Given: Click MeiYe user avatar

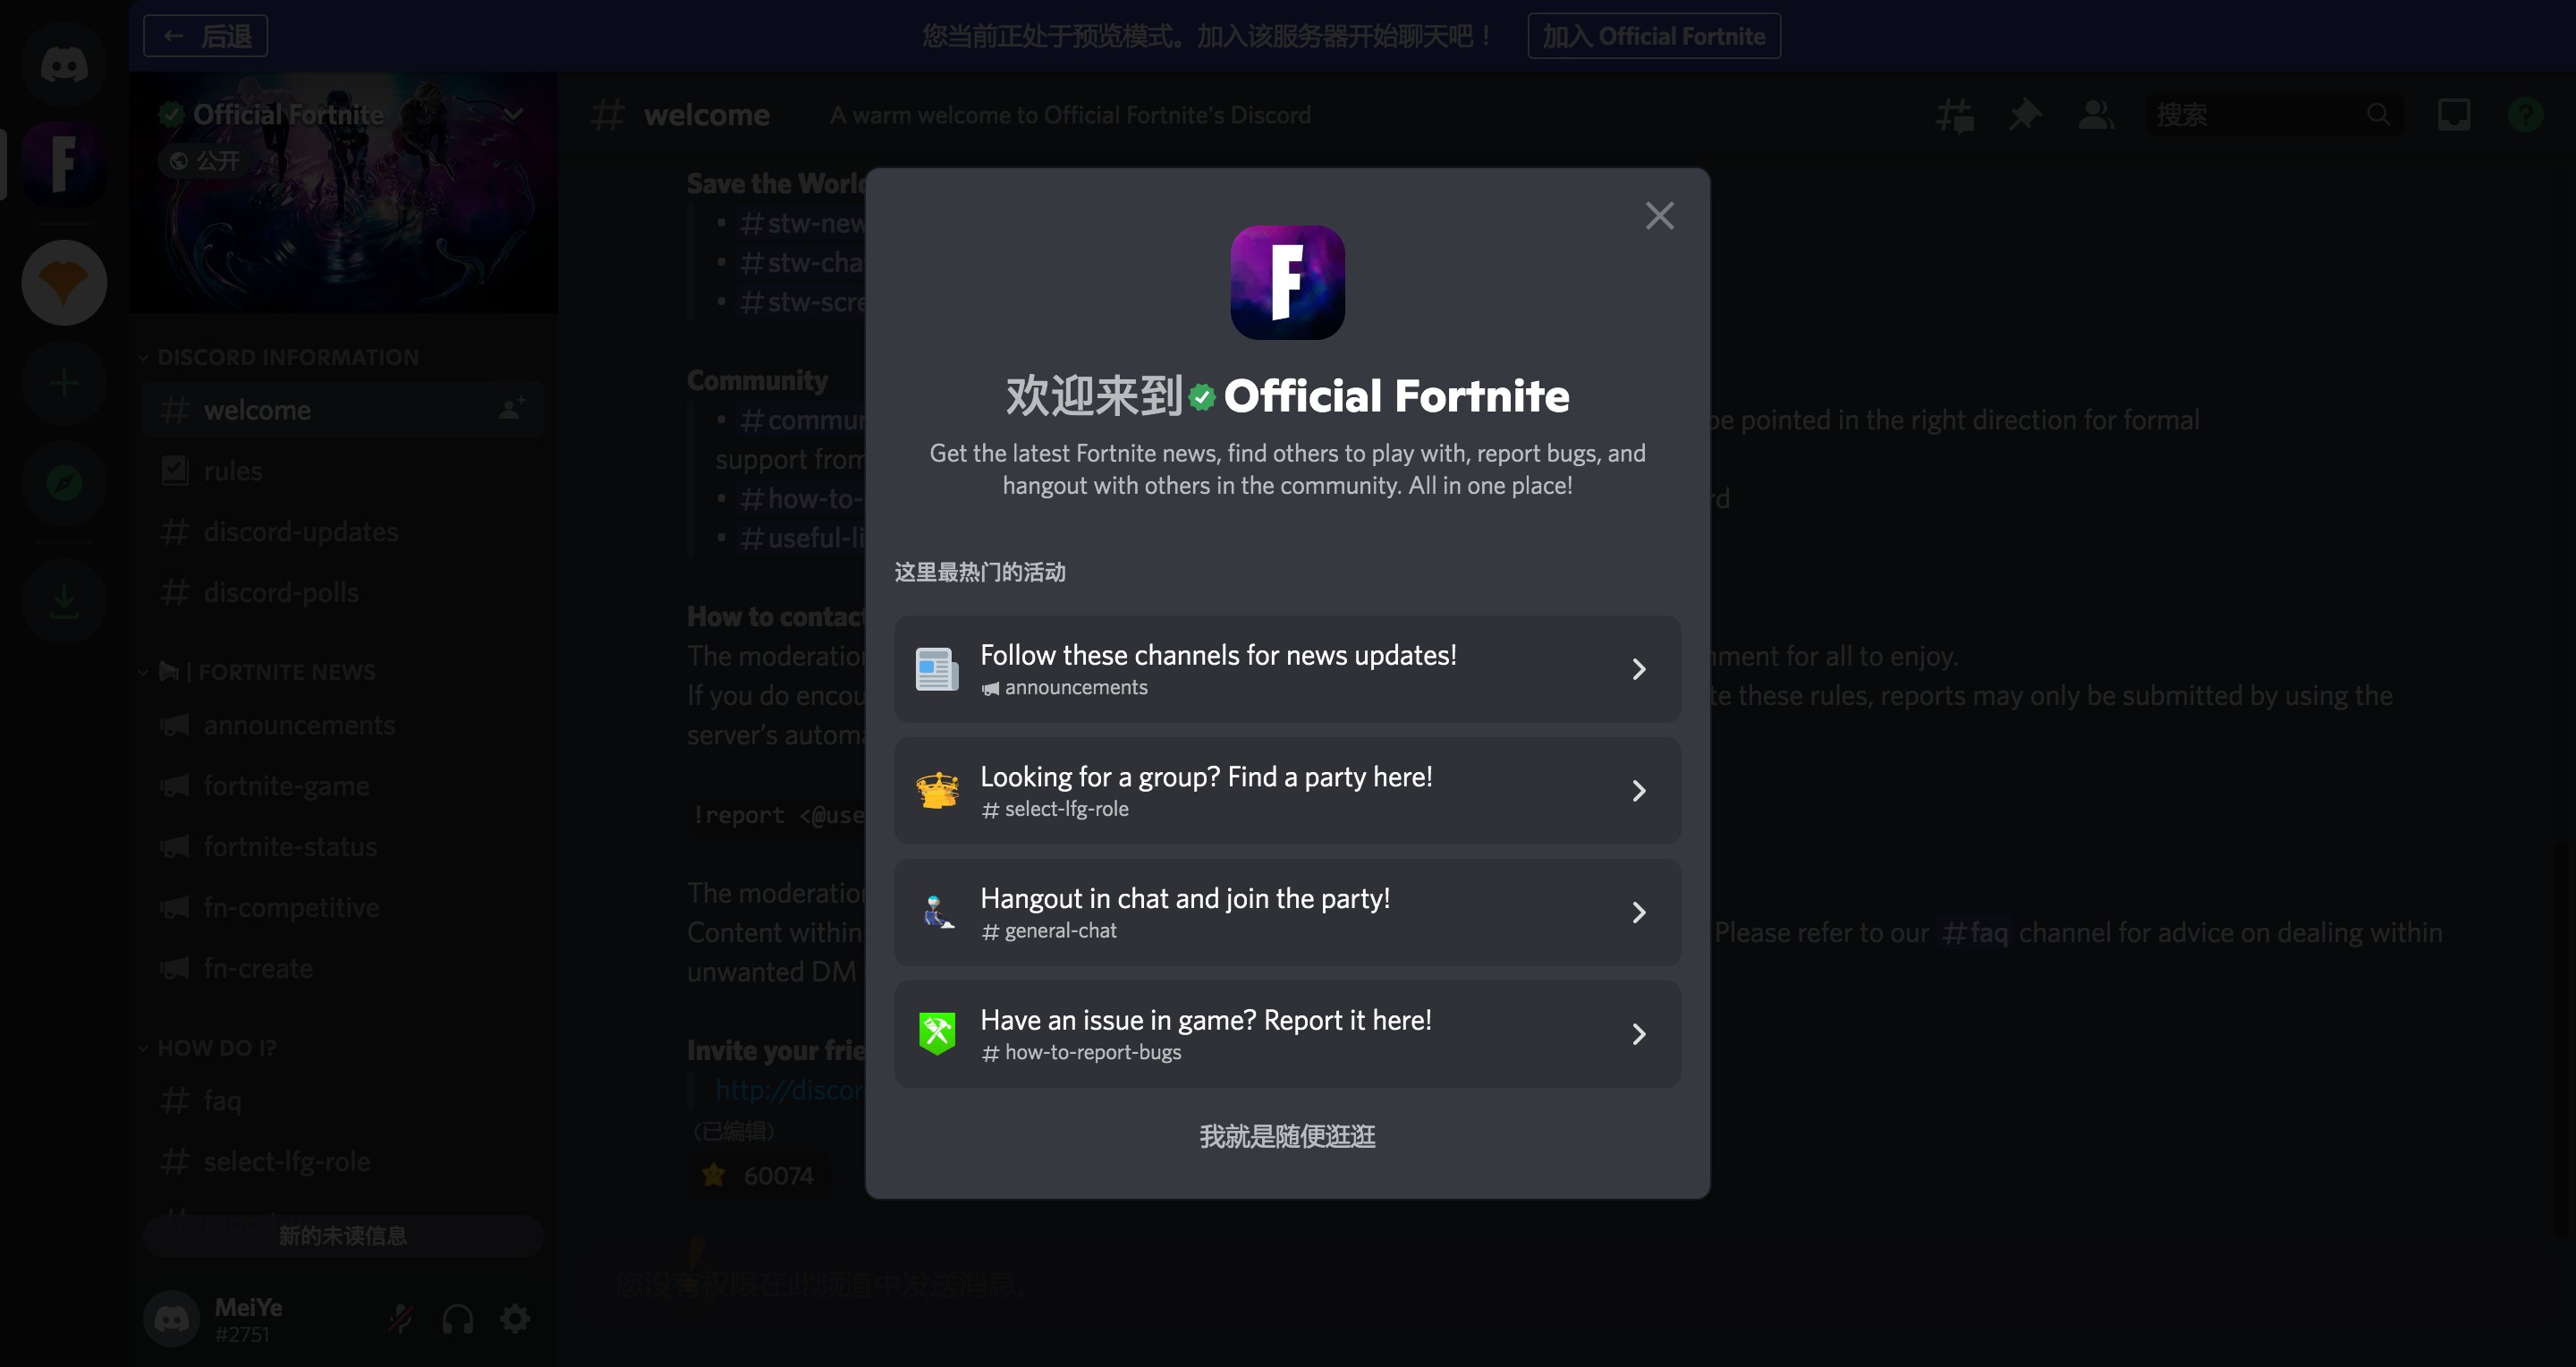Looking at the screenshot, I should [172, 1319].
